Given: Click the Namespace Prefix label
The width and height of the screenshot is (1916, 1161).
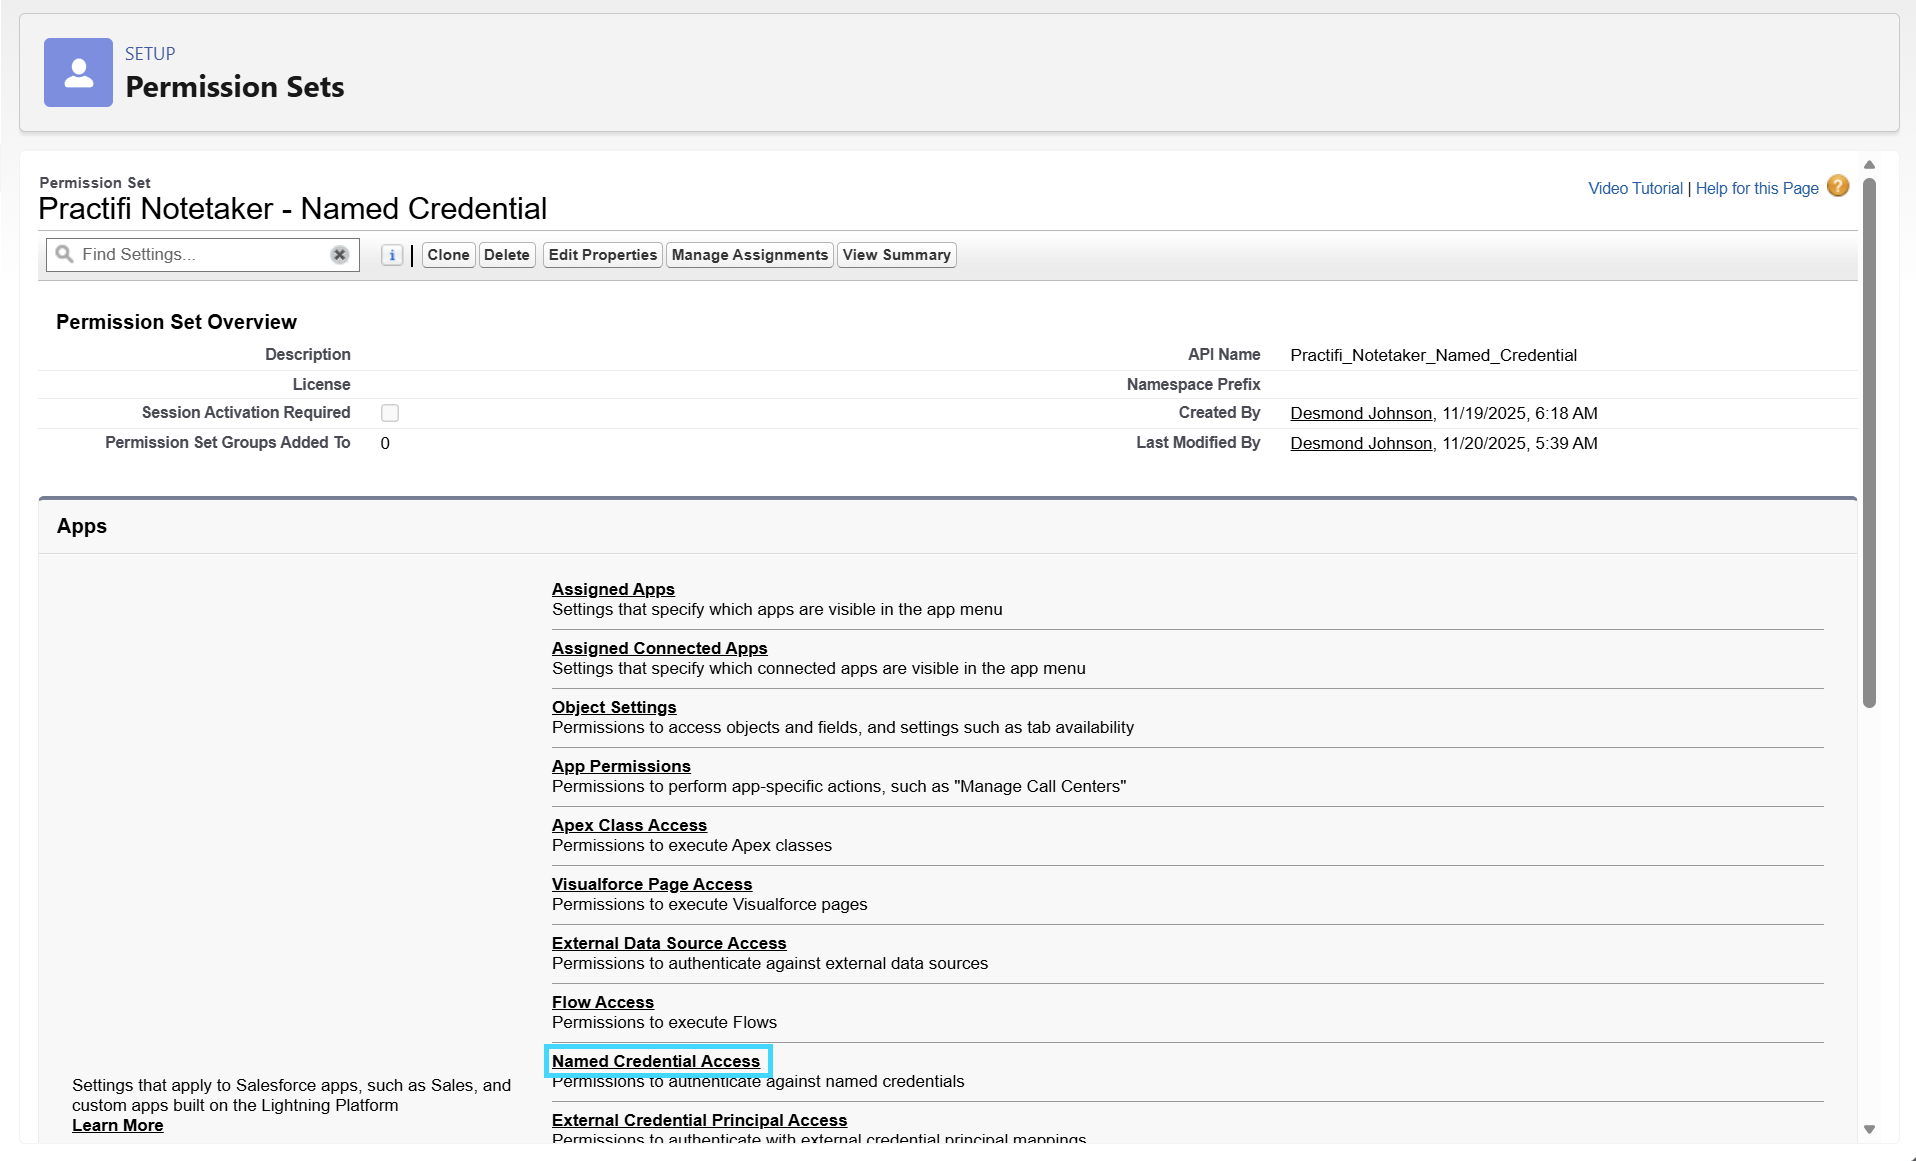Looking at the screenshot, I should (x=1193, y=384).
